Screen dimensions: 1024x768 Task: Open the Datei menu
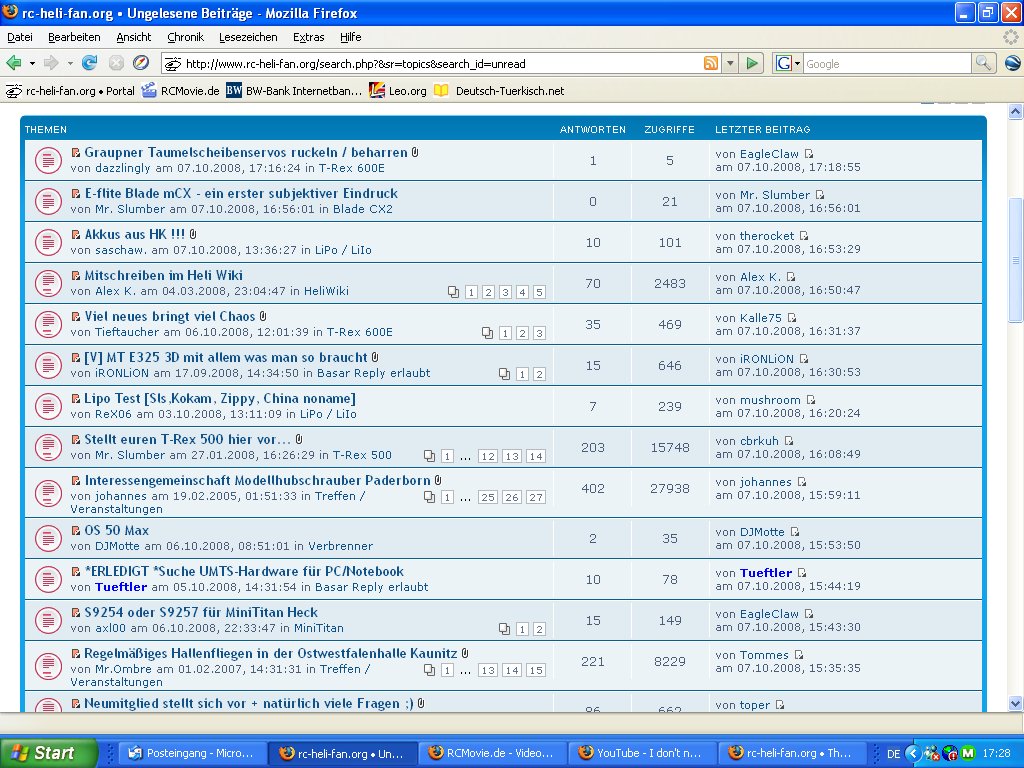20,37
